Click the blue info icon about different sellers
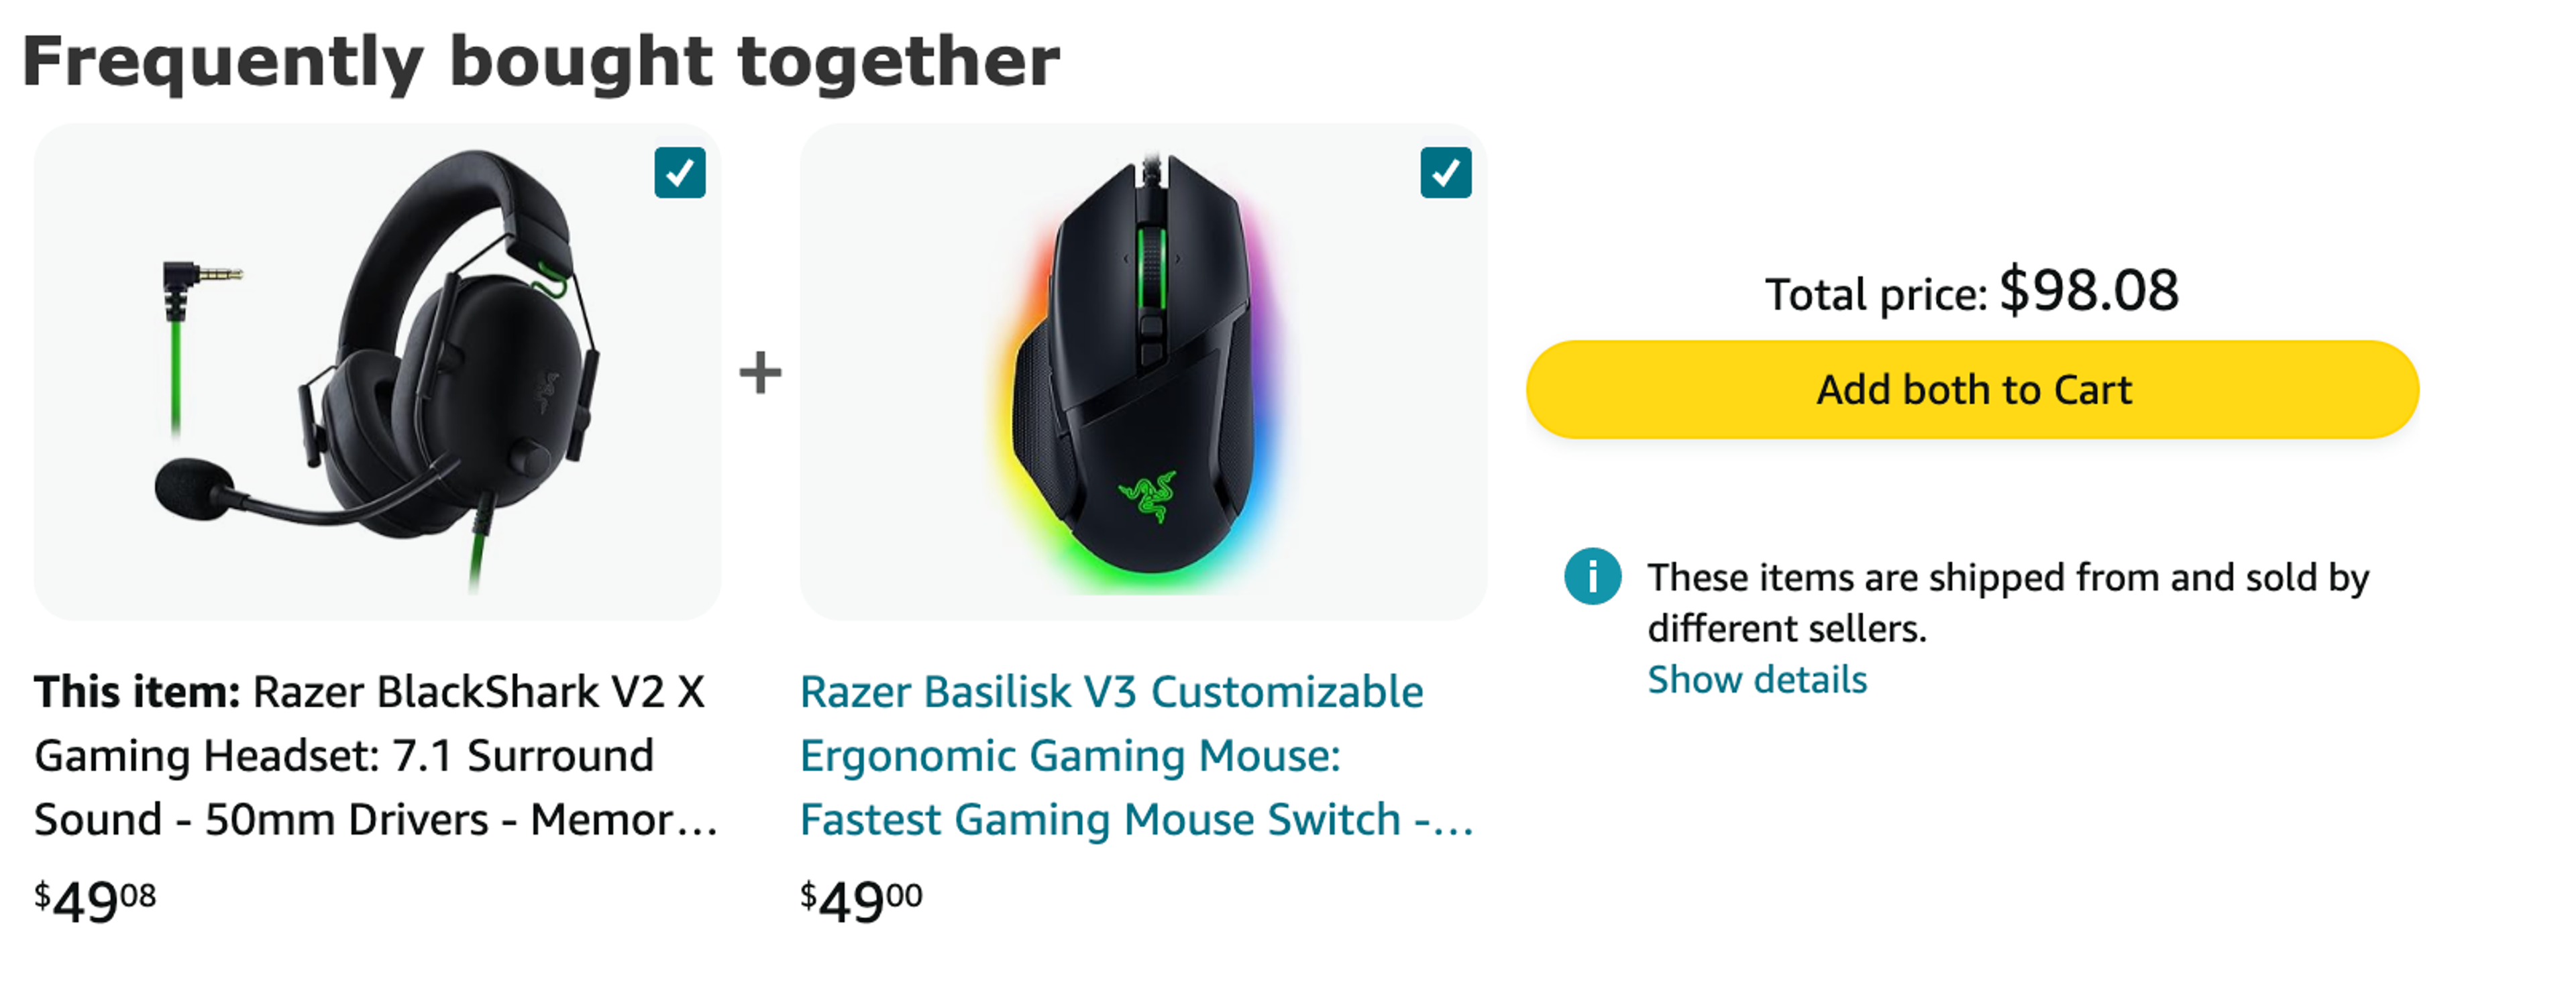 click(1592, 578)
